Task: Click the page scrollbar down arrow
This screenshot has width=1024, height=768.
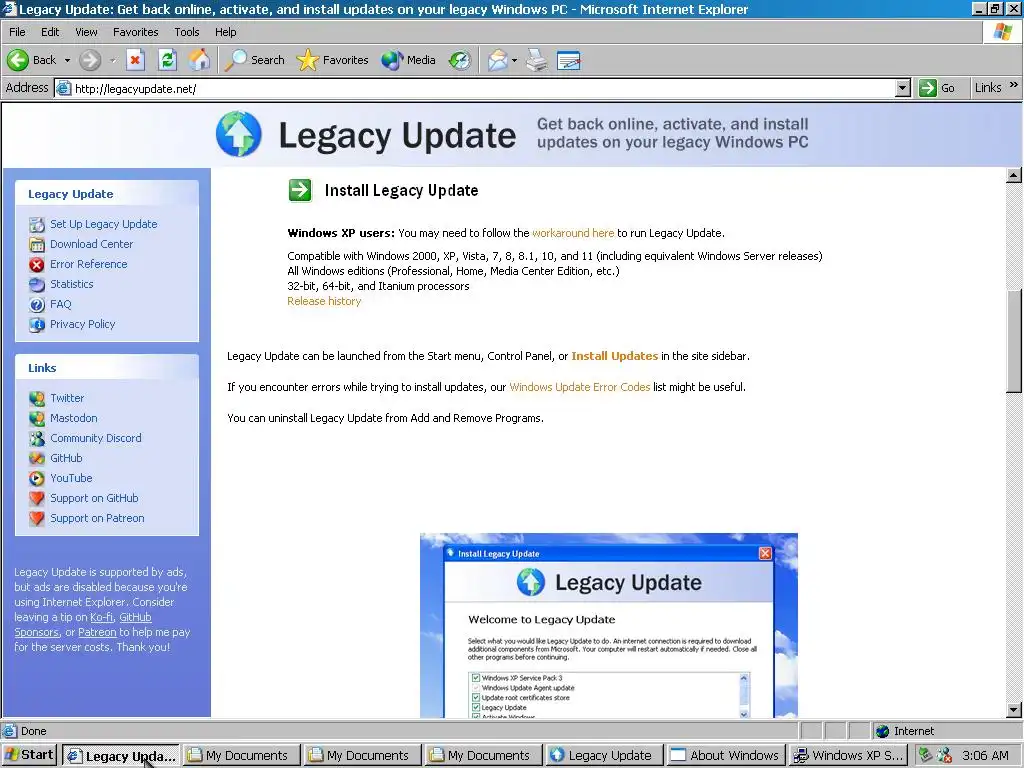Action: pyautogui.click(x=1014, y=710)
